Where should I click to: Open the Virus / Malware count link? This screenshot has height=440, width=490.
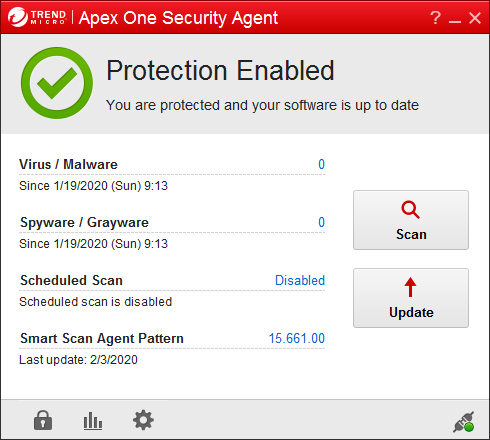coord(321,164)
